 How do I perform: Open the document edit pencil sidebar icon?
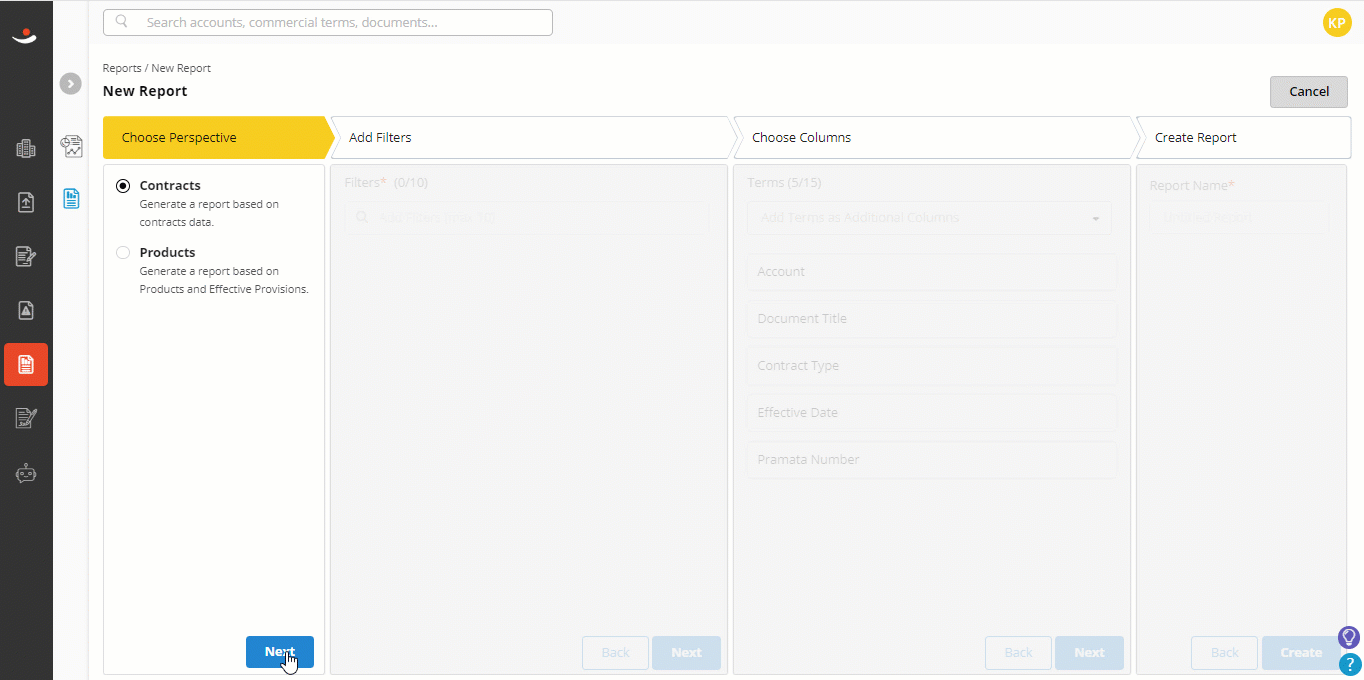(26, 256)
